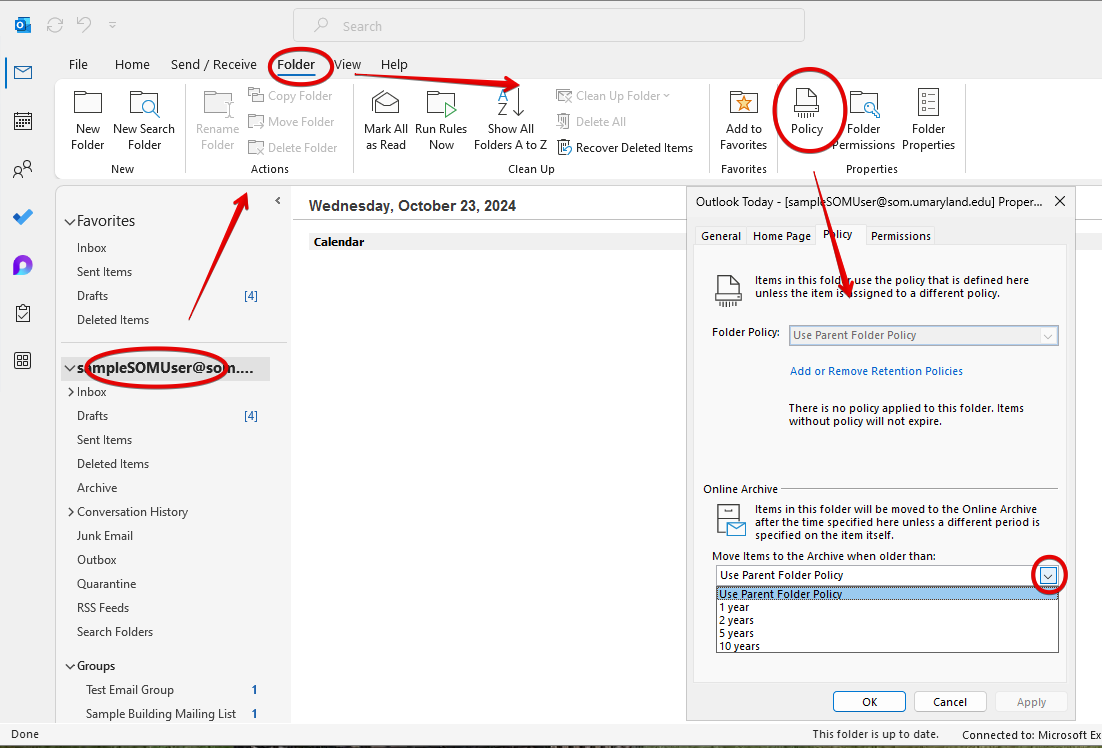The width and height of the screenshot is (1102, 748).
Task: Click Add or Remove Retention Policies link
Action: [x=876, y=371]
